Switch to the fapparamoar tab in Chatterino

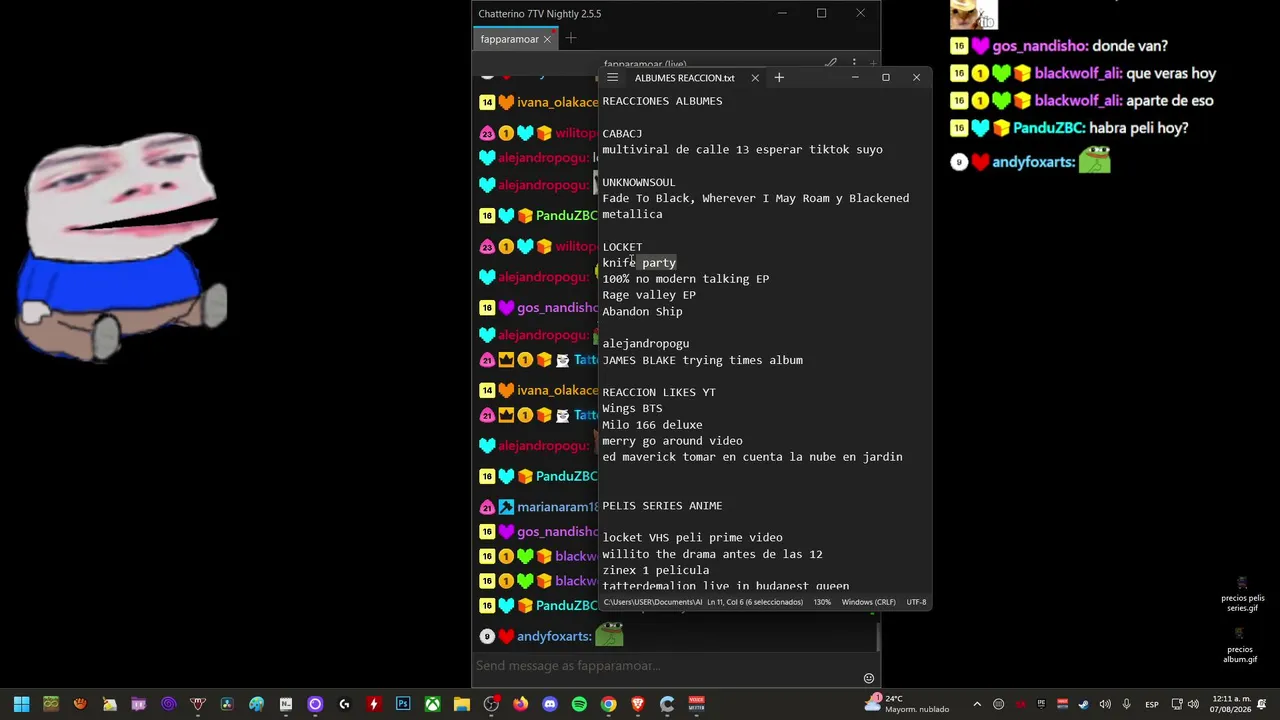[509, 39]
